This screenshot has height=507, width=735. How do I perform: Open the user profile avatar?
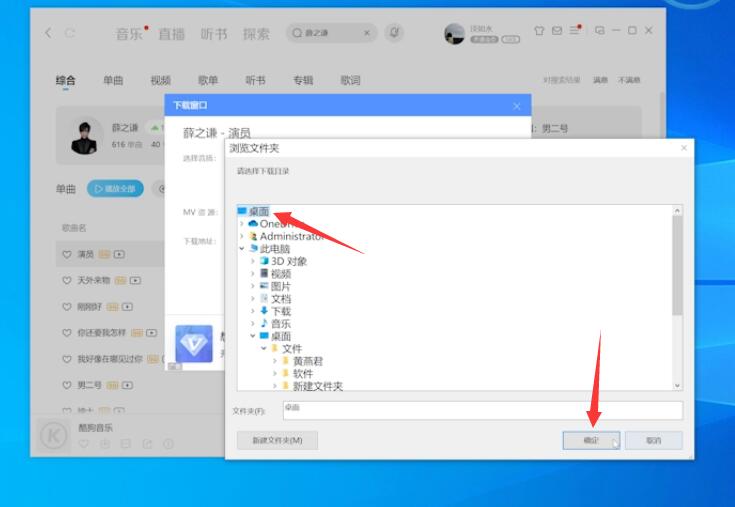tap(454, 34)
